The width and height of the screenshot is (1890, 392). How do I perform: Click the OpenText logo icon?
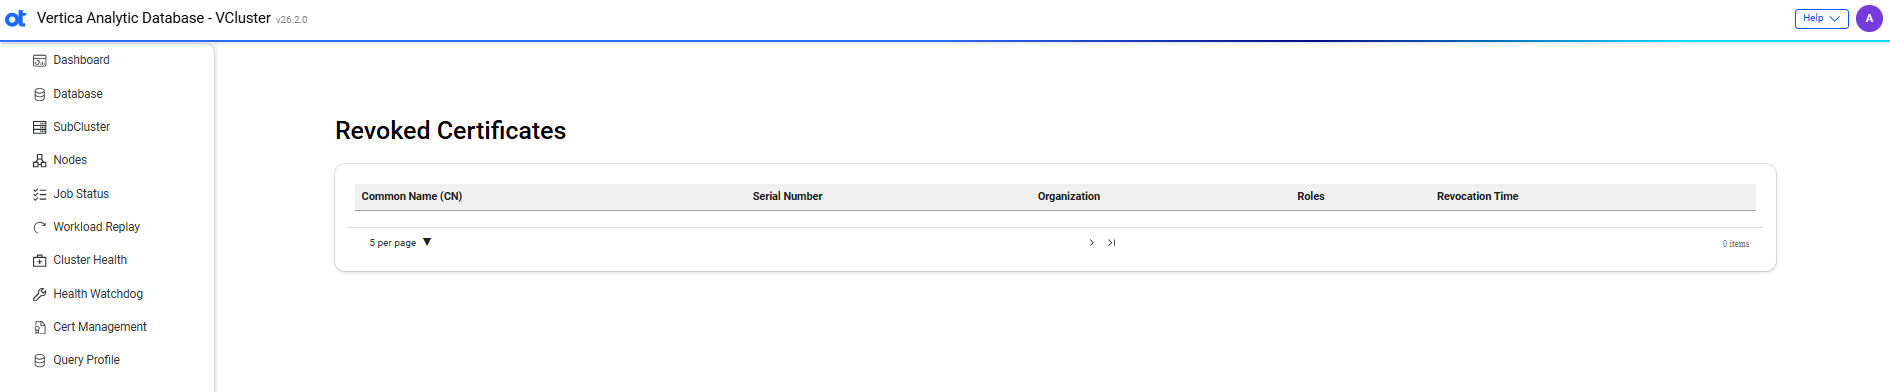point(16,18)
